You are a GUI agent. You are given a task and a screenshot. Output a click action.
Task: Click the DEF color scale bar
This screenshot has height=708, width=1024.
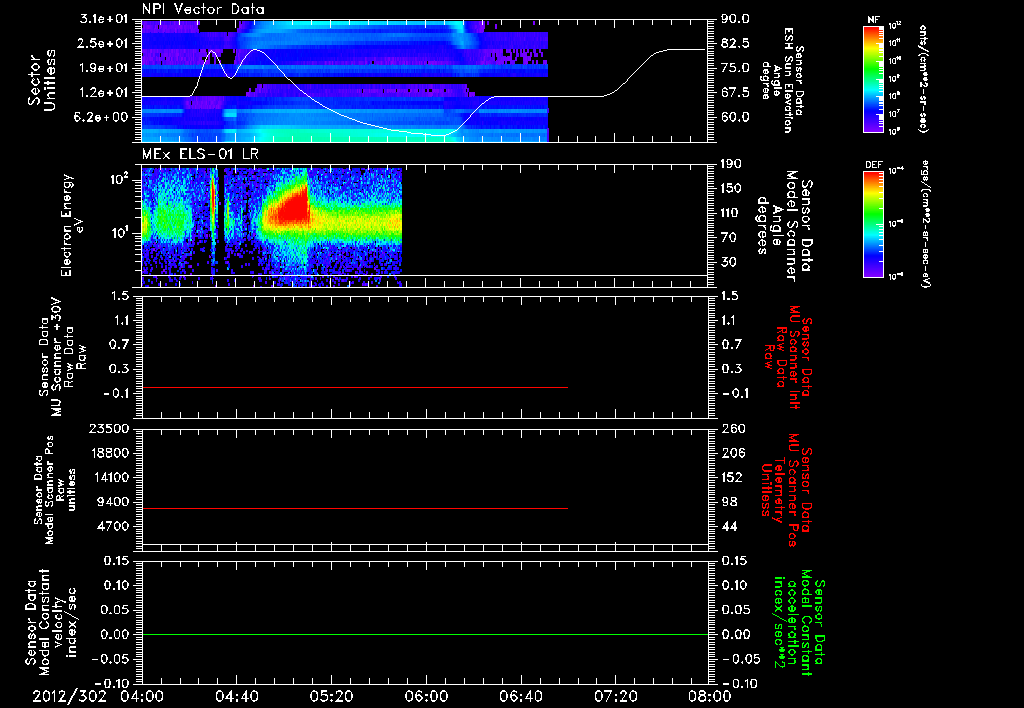pyautogui.click(x=874, y=224)
